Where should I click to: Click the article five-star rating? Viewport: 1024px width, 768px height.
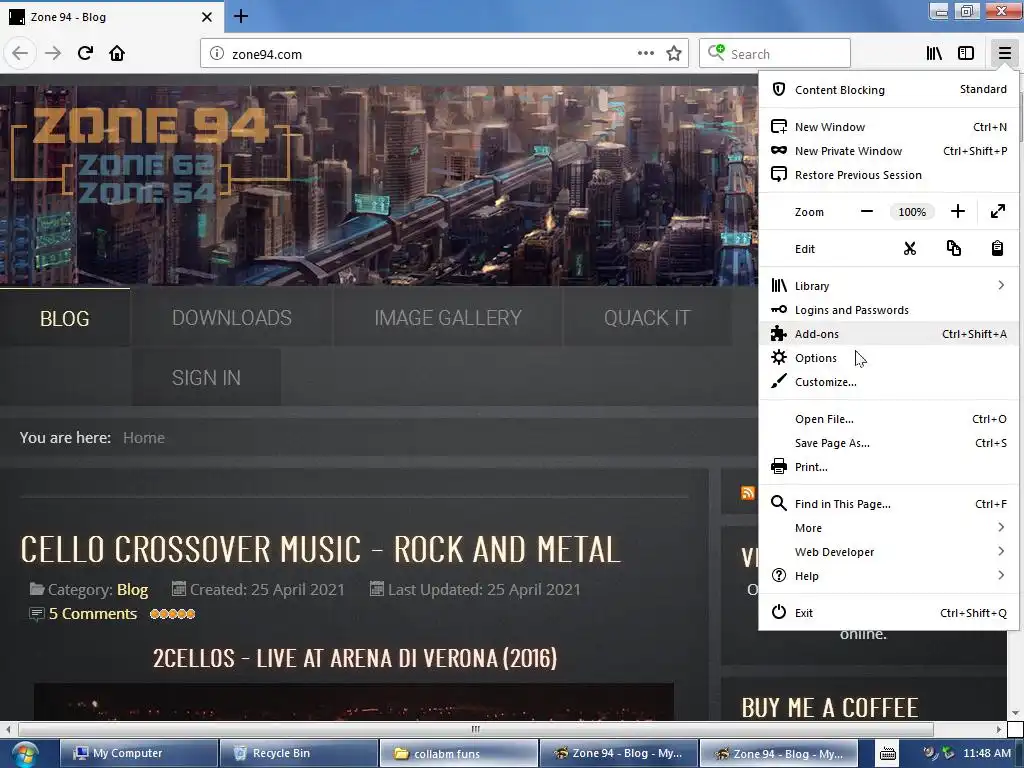coord(172,614)
